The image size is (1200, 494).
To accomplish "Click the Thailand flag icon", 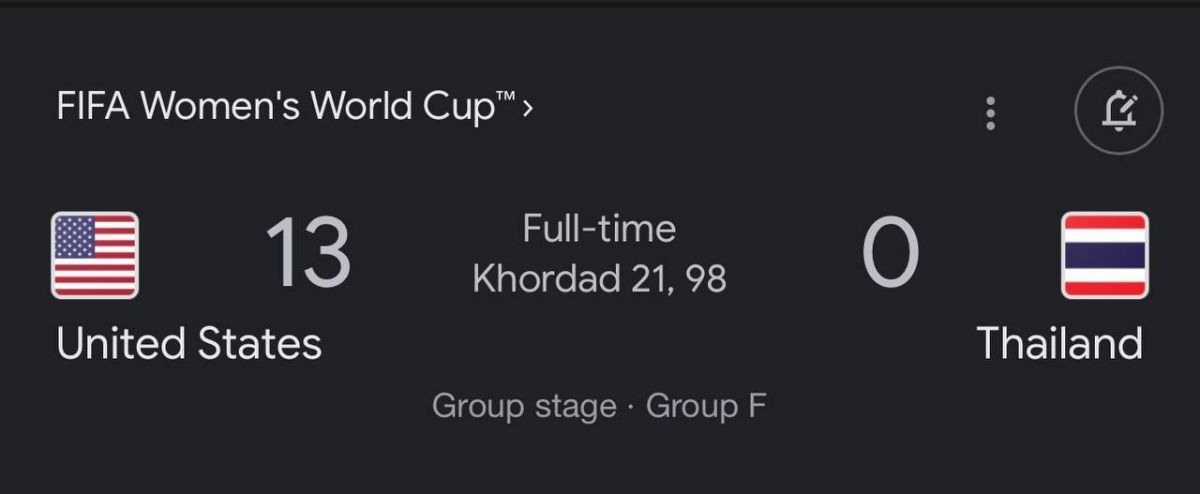I will click(x=1104, y=255).
